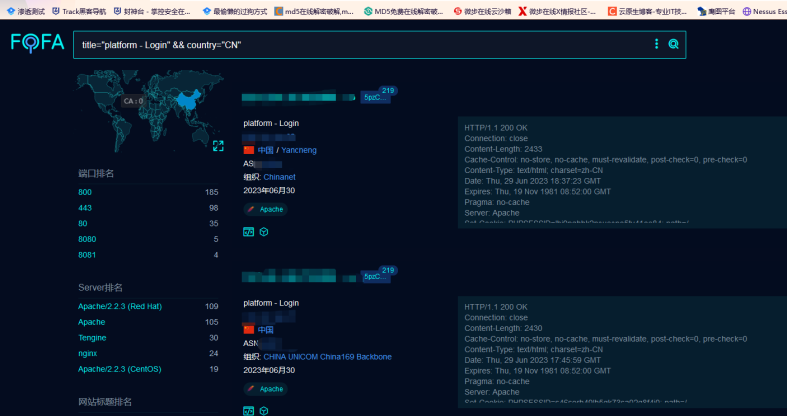Click the China flag icon in the CHINA UNICOM result
Screen dimensions: 787x416
pyautogui.click(x=249, y=330)
